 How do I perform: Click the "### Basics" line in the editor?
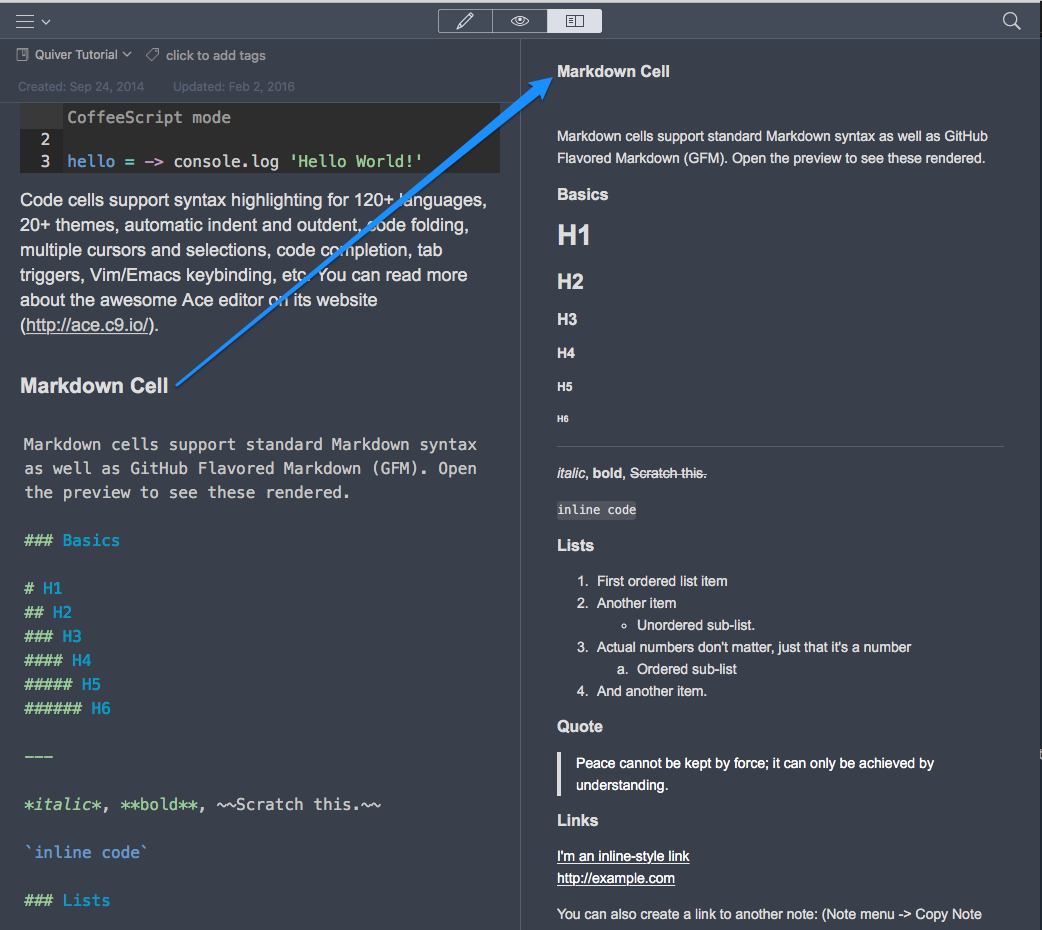pos(72,540)
